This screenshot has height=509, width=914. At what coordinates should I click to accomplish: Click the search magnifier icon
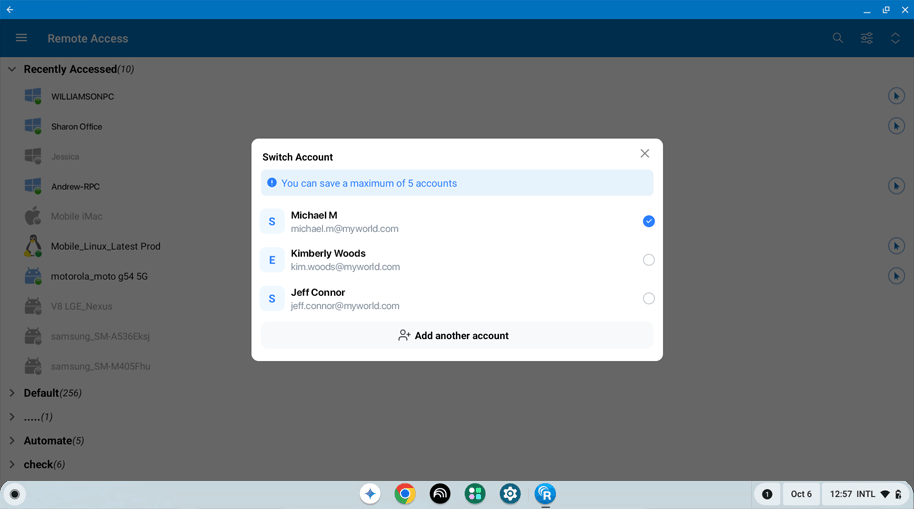pos(838,38)
